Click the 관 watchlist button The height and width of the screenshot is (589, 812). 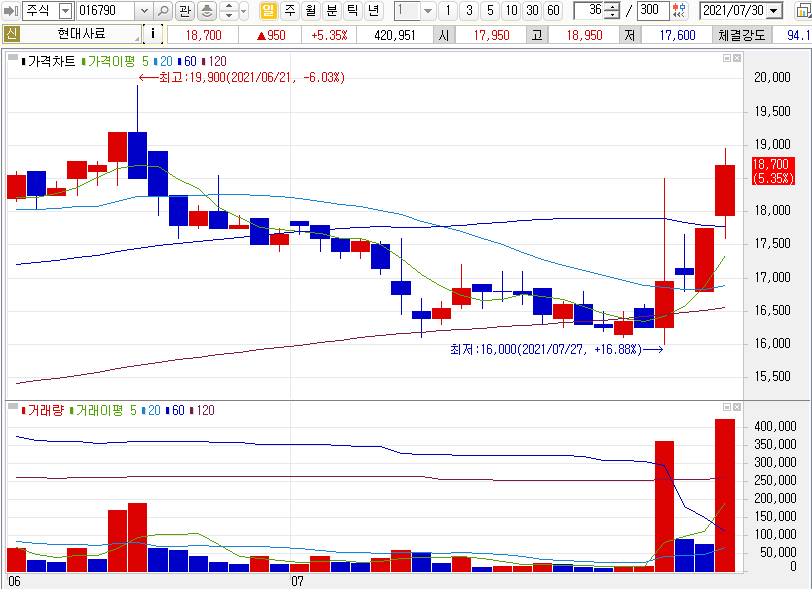185,10
